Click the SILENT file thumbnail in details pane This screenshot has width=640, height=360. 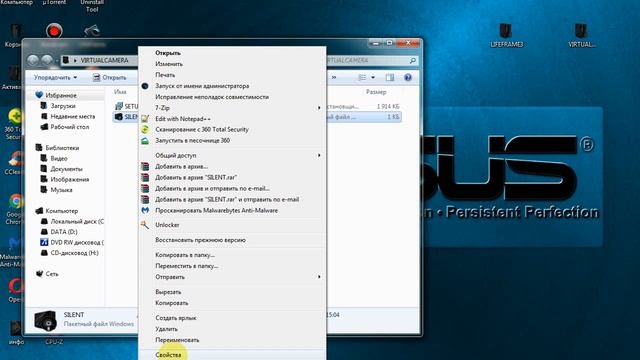coord(45,321)
